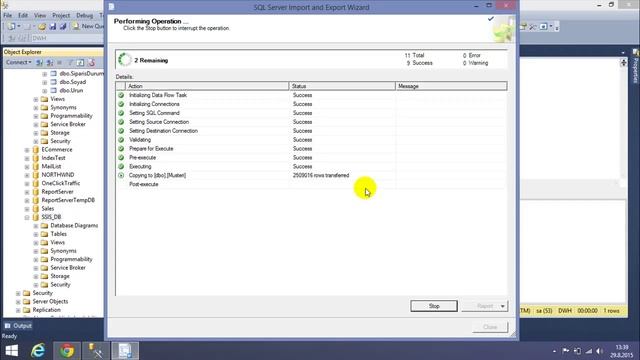Click the New Query toolbar icon

pos(76,26)
